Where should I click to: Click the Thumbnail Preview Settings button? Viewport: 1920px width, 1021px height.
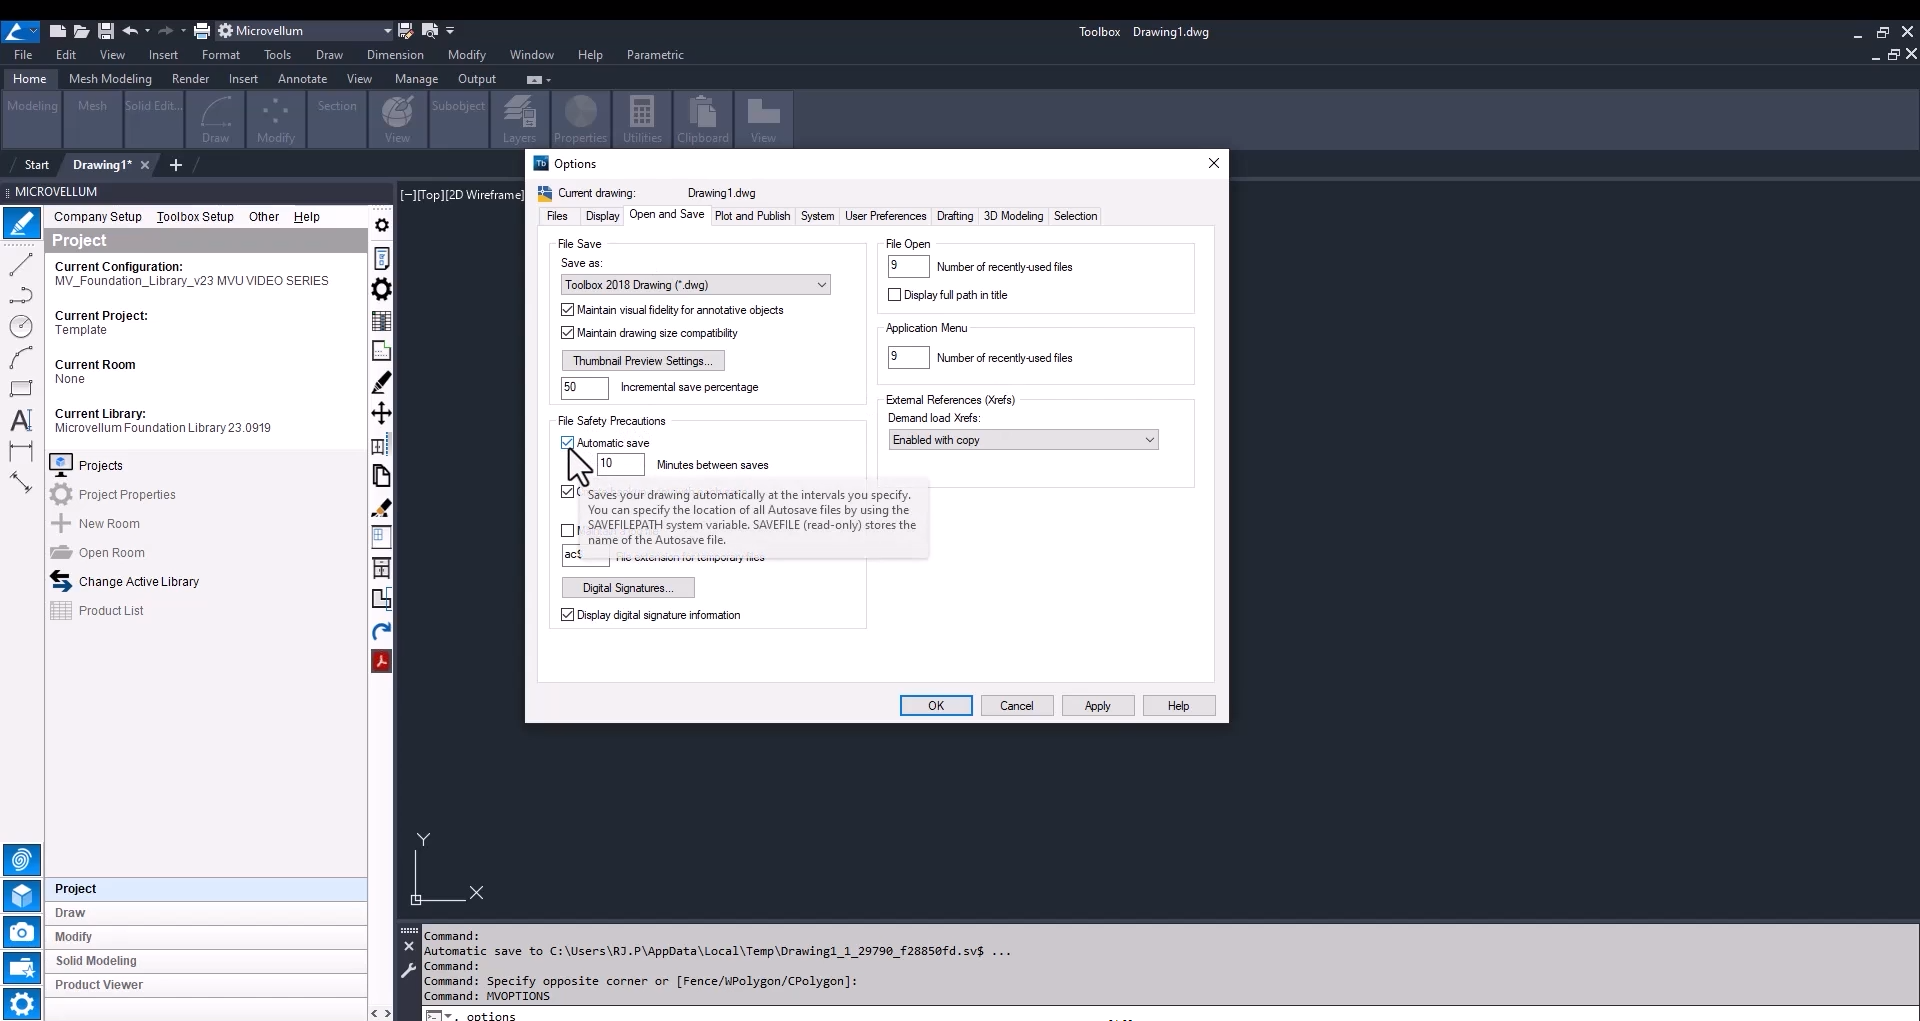tap(643, 361)
